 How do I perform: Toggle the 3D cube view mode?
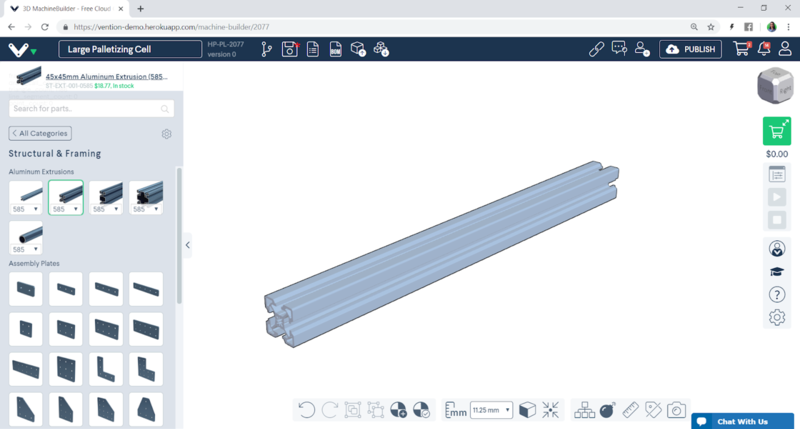click(527, 410)
